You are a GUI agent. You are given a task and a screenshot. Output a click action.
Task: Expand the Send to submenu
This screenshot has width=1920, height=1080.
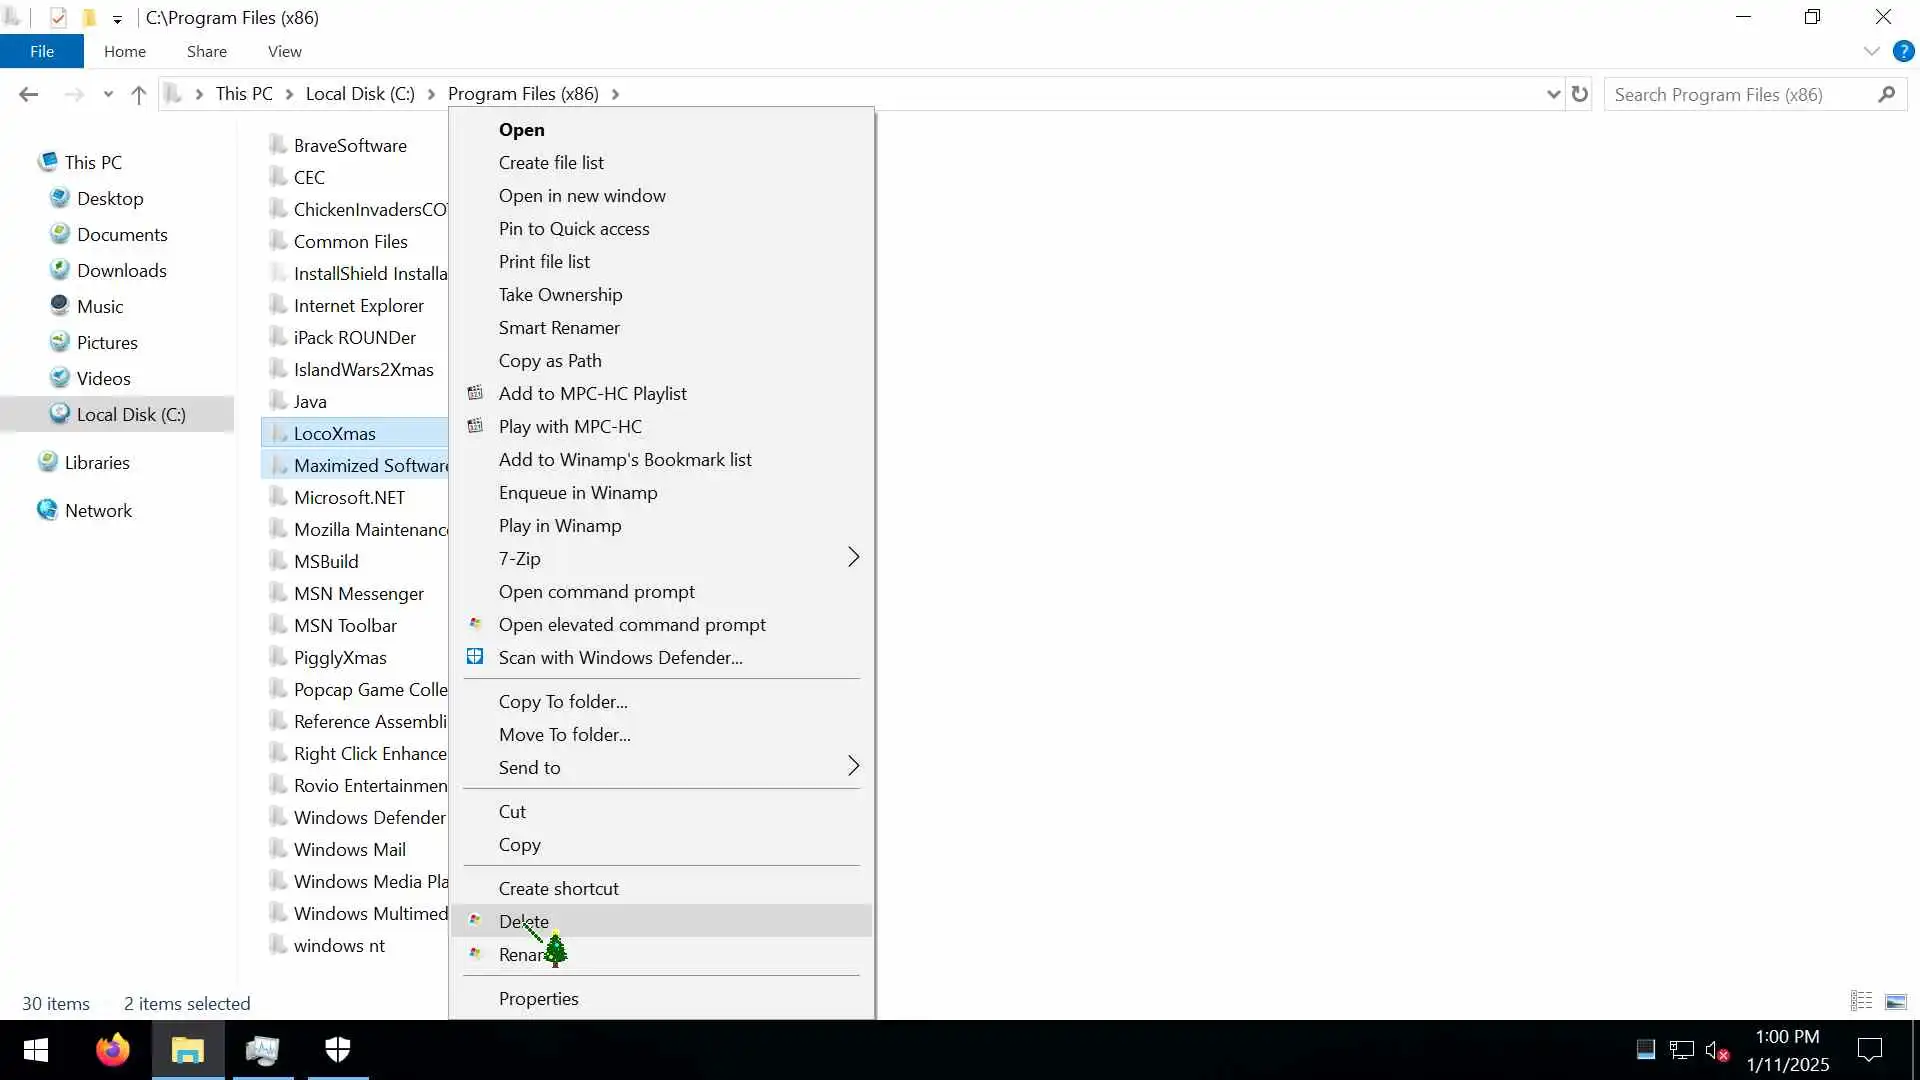coord(853,767)
